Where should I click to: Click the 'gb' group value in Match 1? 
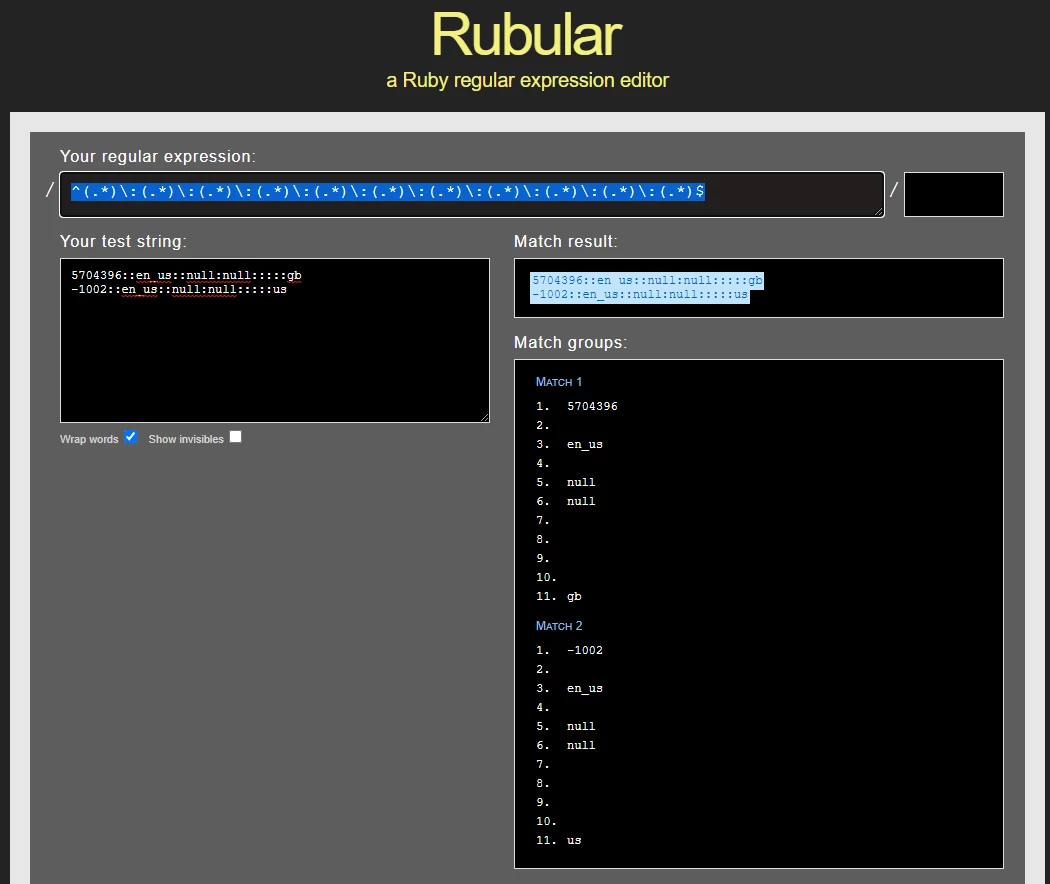[x=574, y=597]
